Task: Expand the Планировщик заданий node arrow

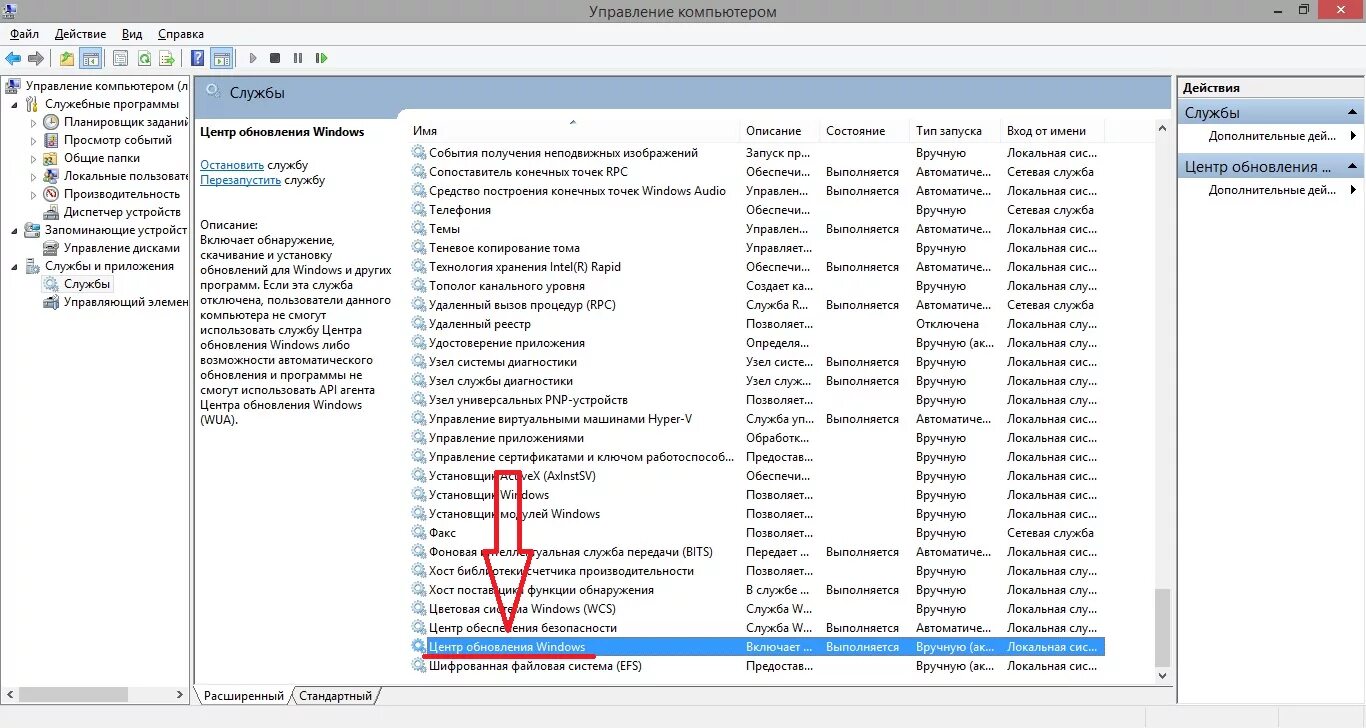Action: pos(33,122)
